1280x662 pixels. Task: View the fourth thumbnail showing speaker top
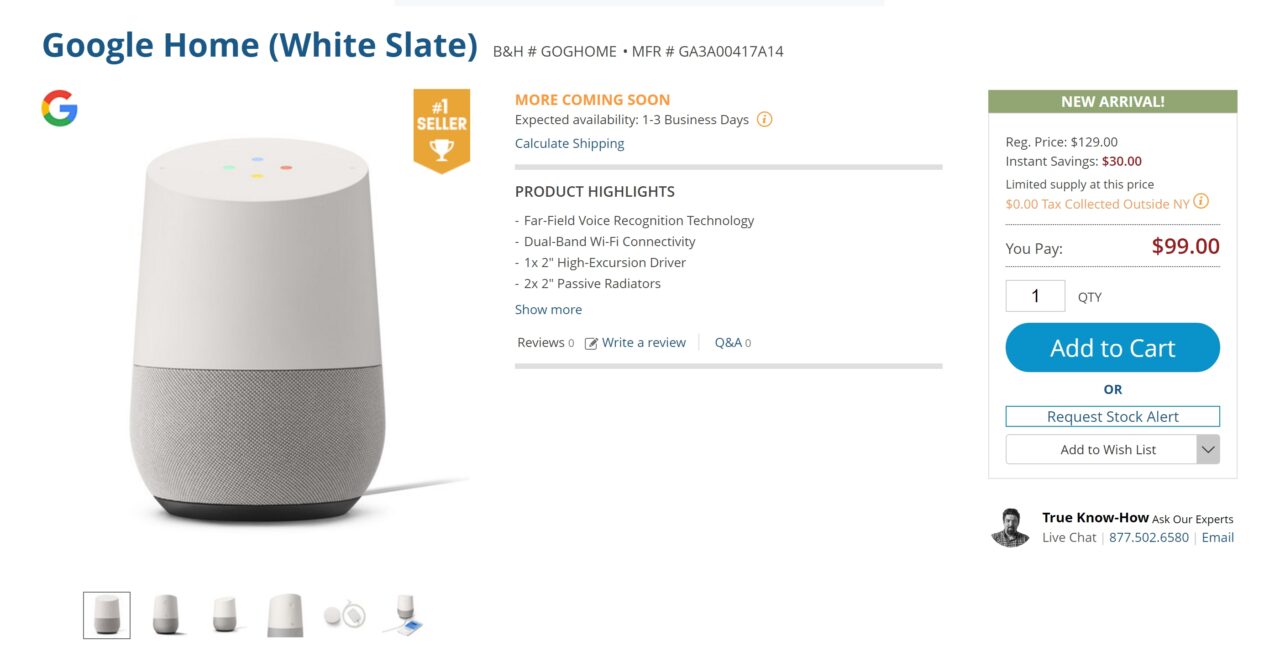(285, 615)
